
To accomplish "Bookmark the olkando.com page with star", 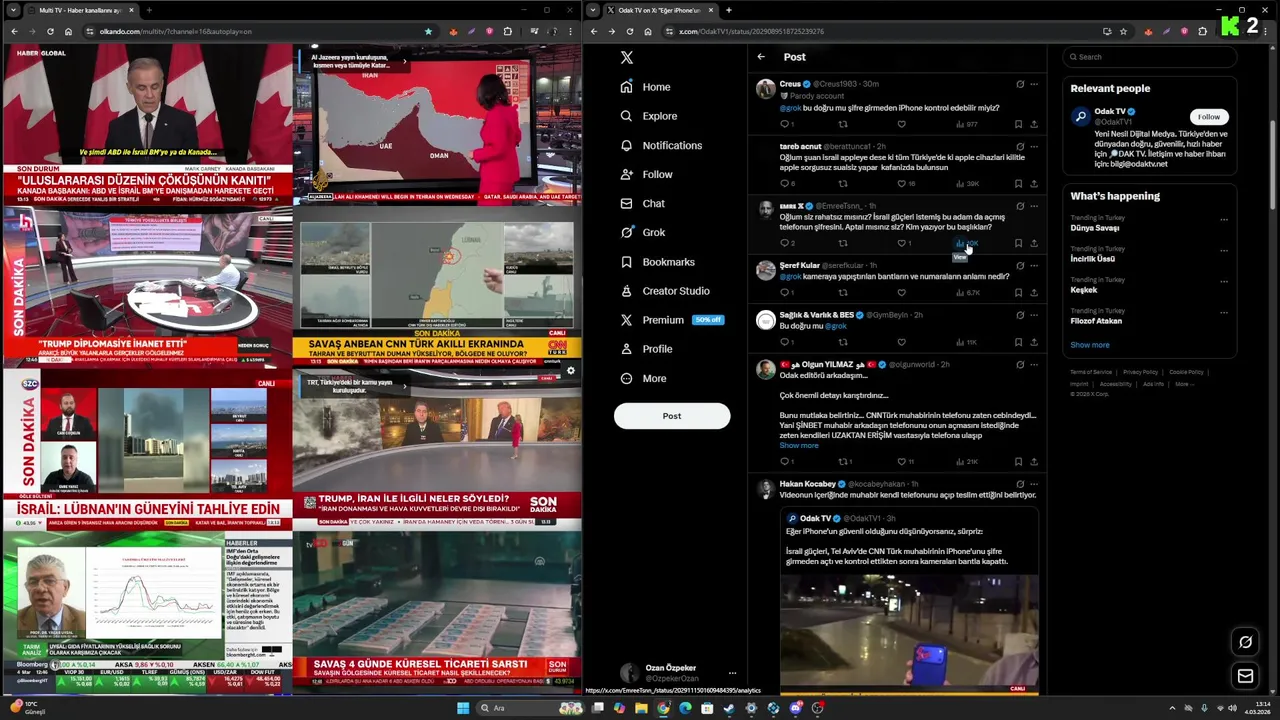I will click(428, 31).
